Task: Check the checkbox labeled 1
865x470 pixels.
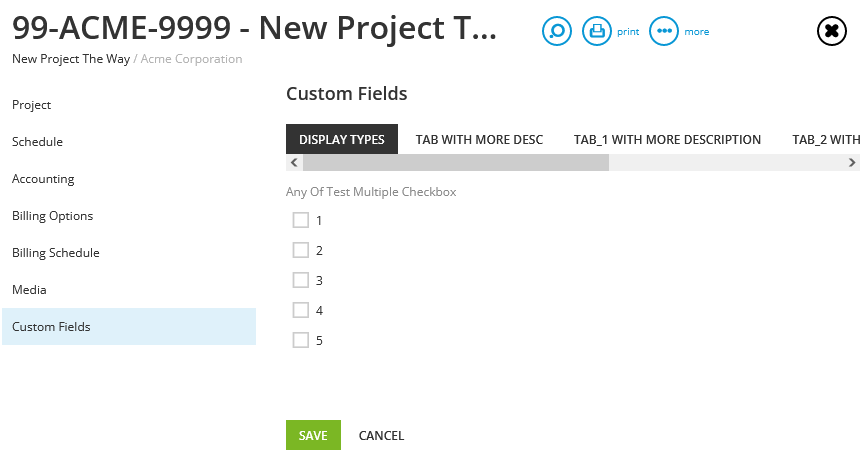Action: tap(301, 220)
